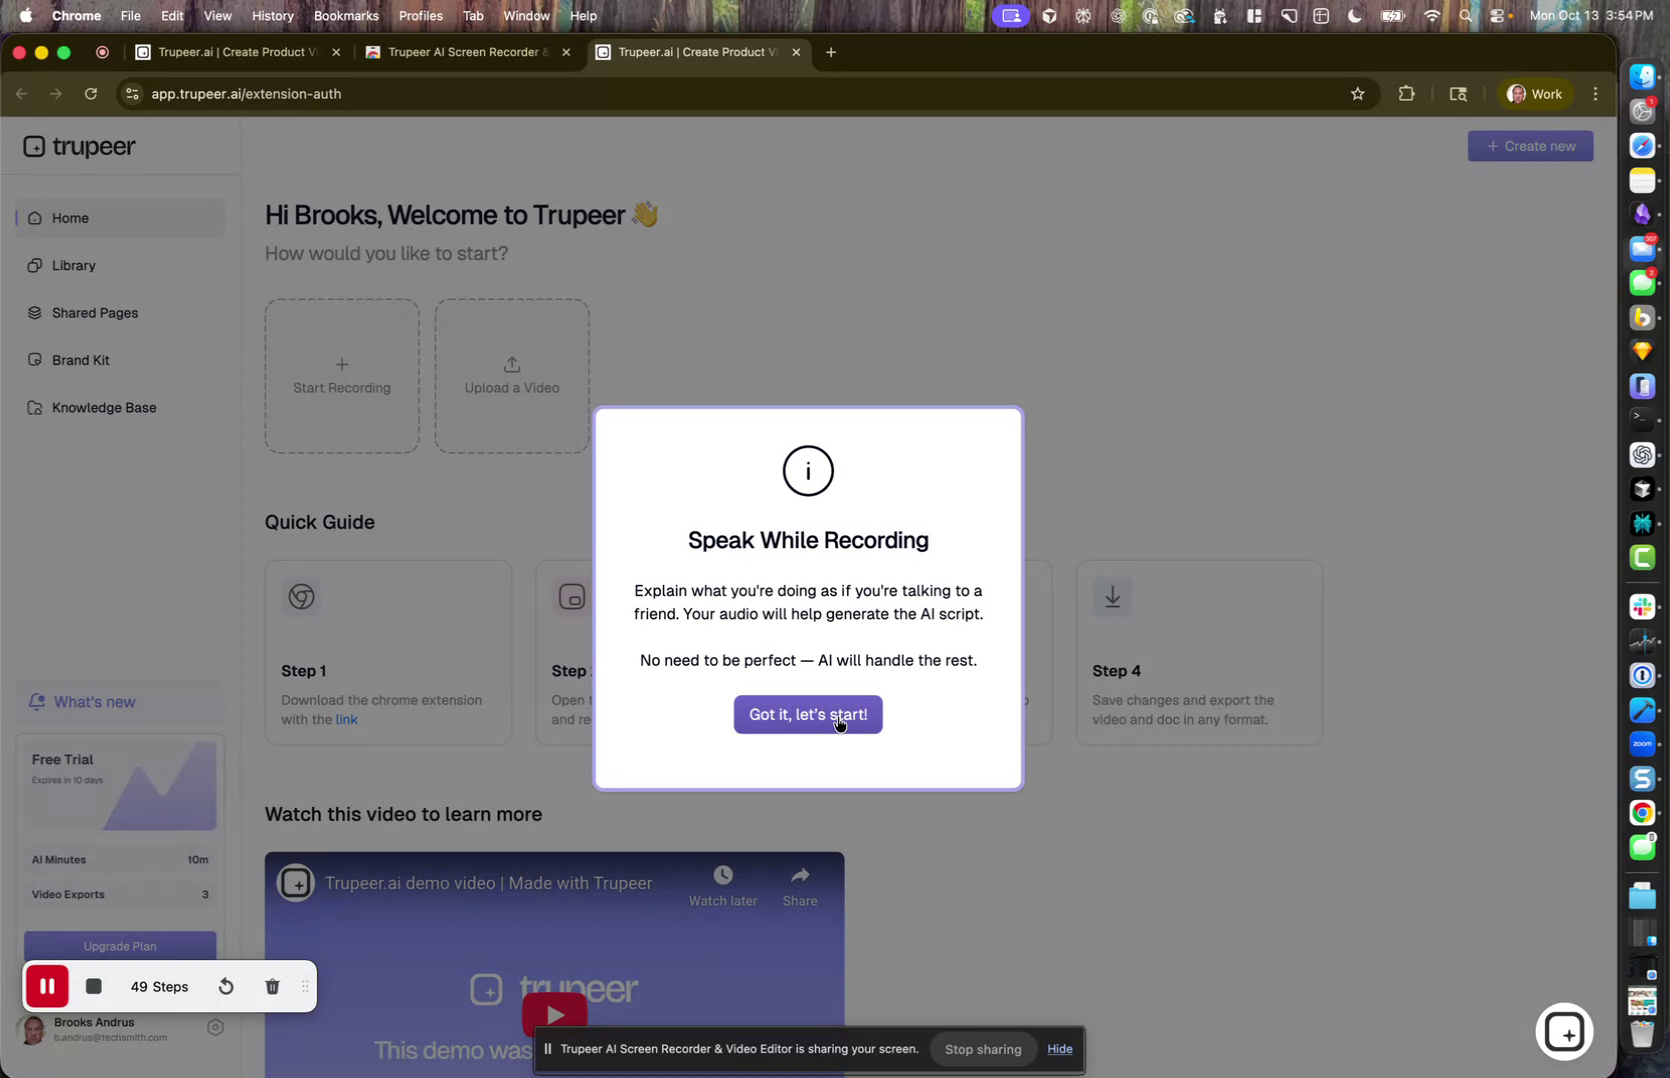Screen dimensions: 1670x1078
Task: Click the Got it, let's start button
Action: [x=807, y=714]
